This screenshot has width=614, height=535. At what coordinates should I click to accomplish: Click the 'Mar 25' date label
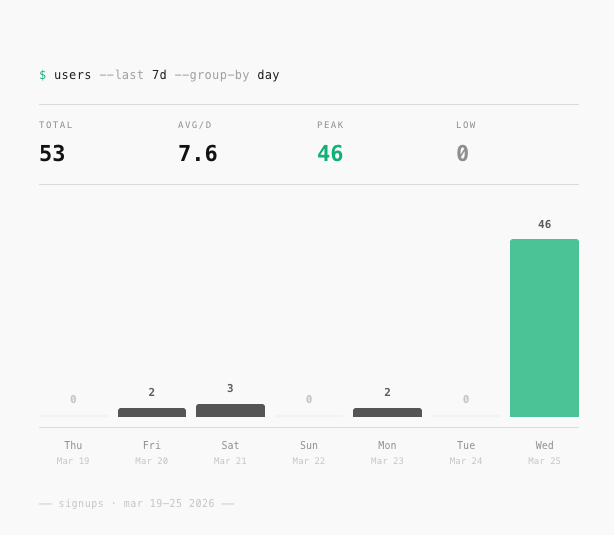click(544, 461)
